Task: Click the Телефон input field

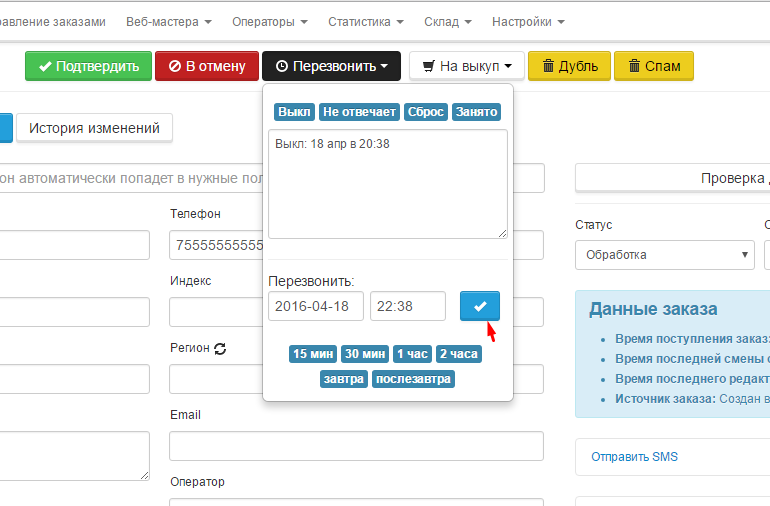Action: click(216, 245)
